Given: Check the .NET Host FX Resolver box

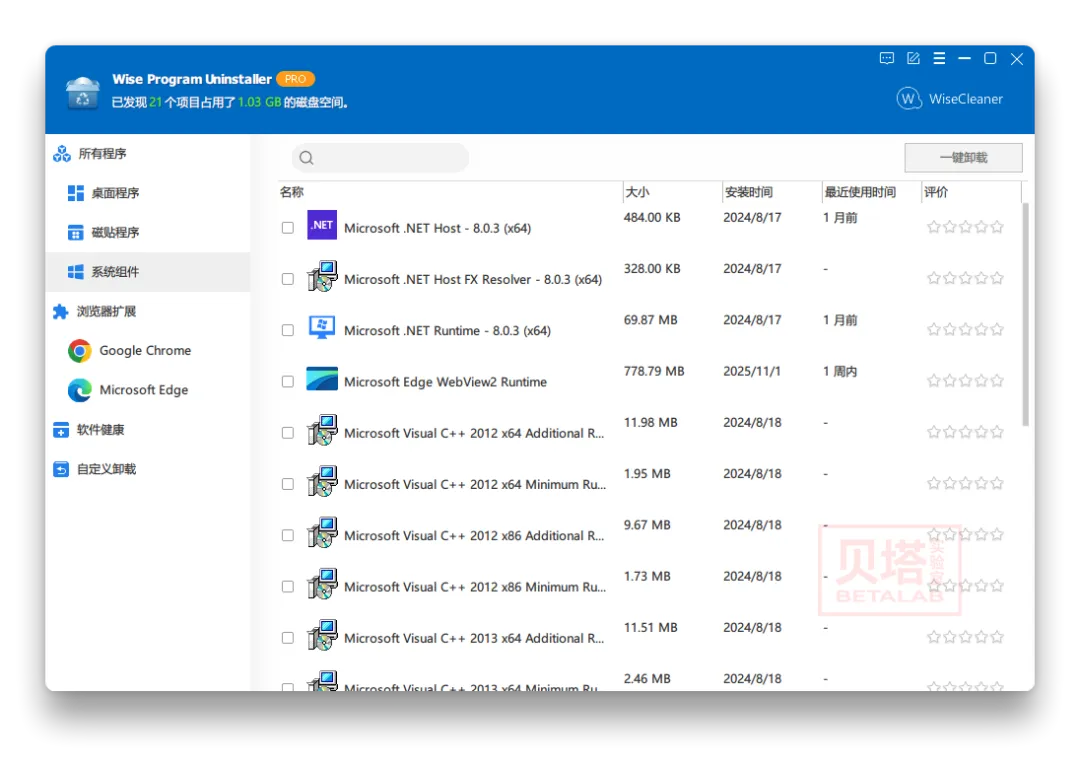Looking at the screenshot, I should point(288,279).
